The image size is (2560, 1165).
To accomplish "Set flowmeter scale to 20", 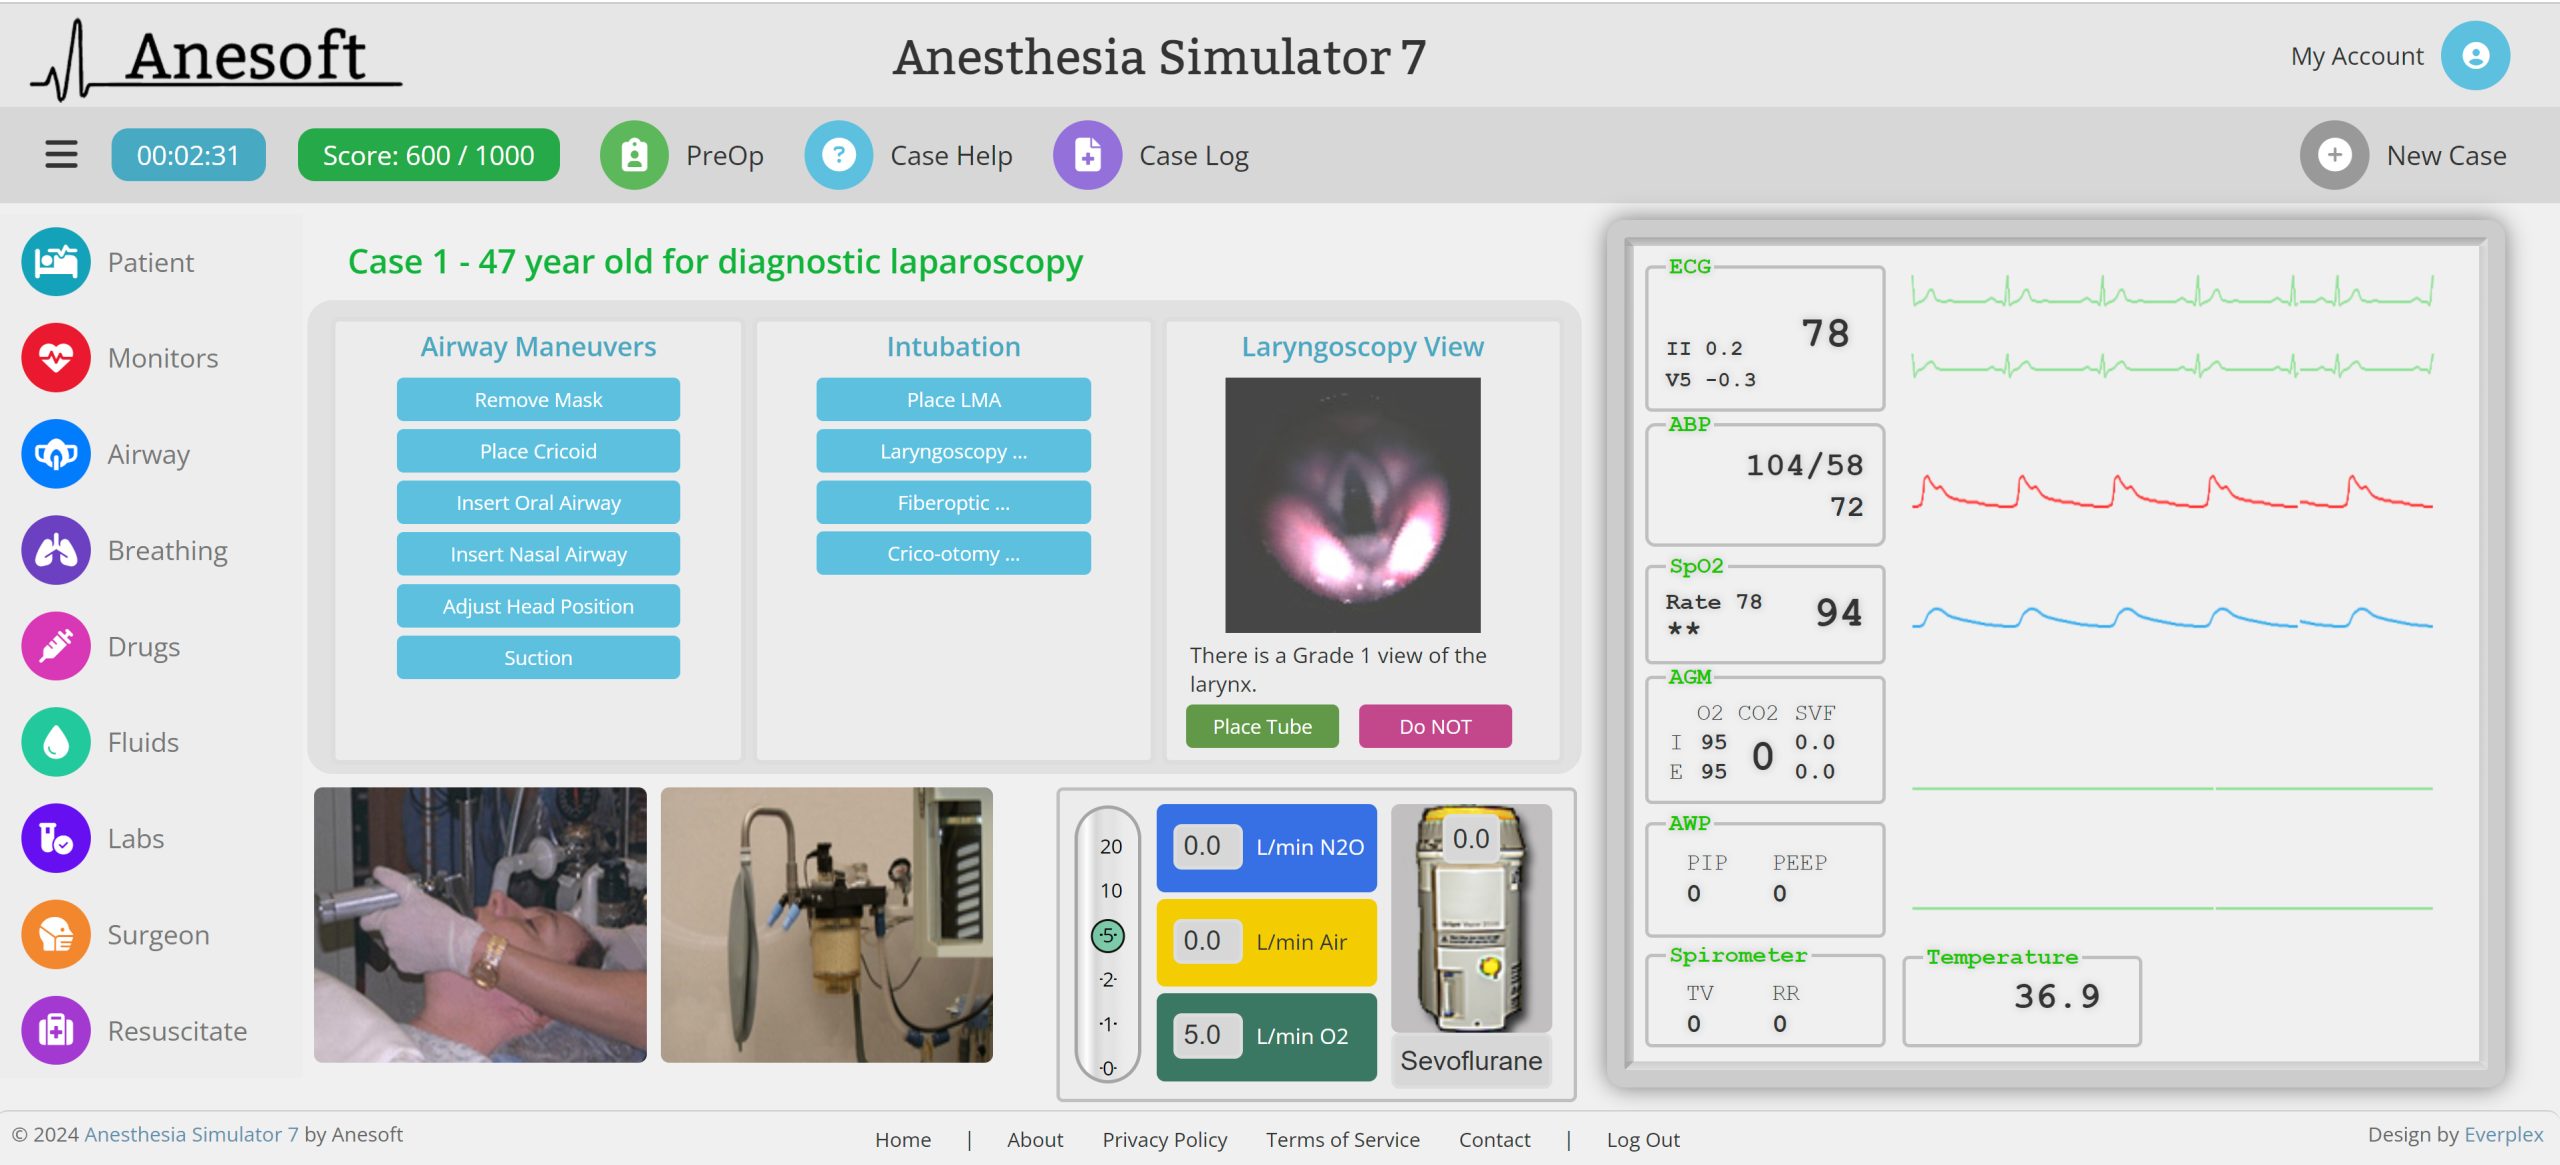I will [1111, 846].
